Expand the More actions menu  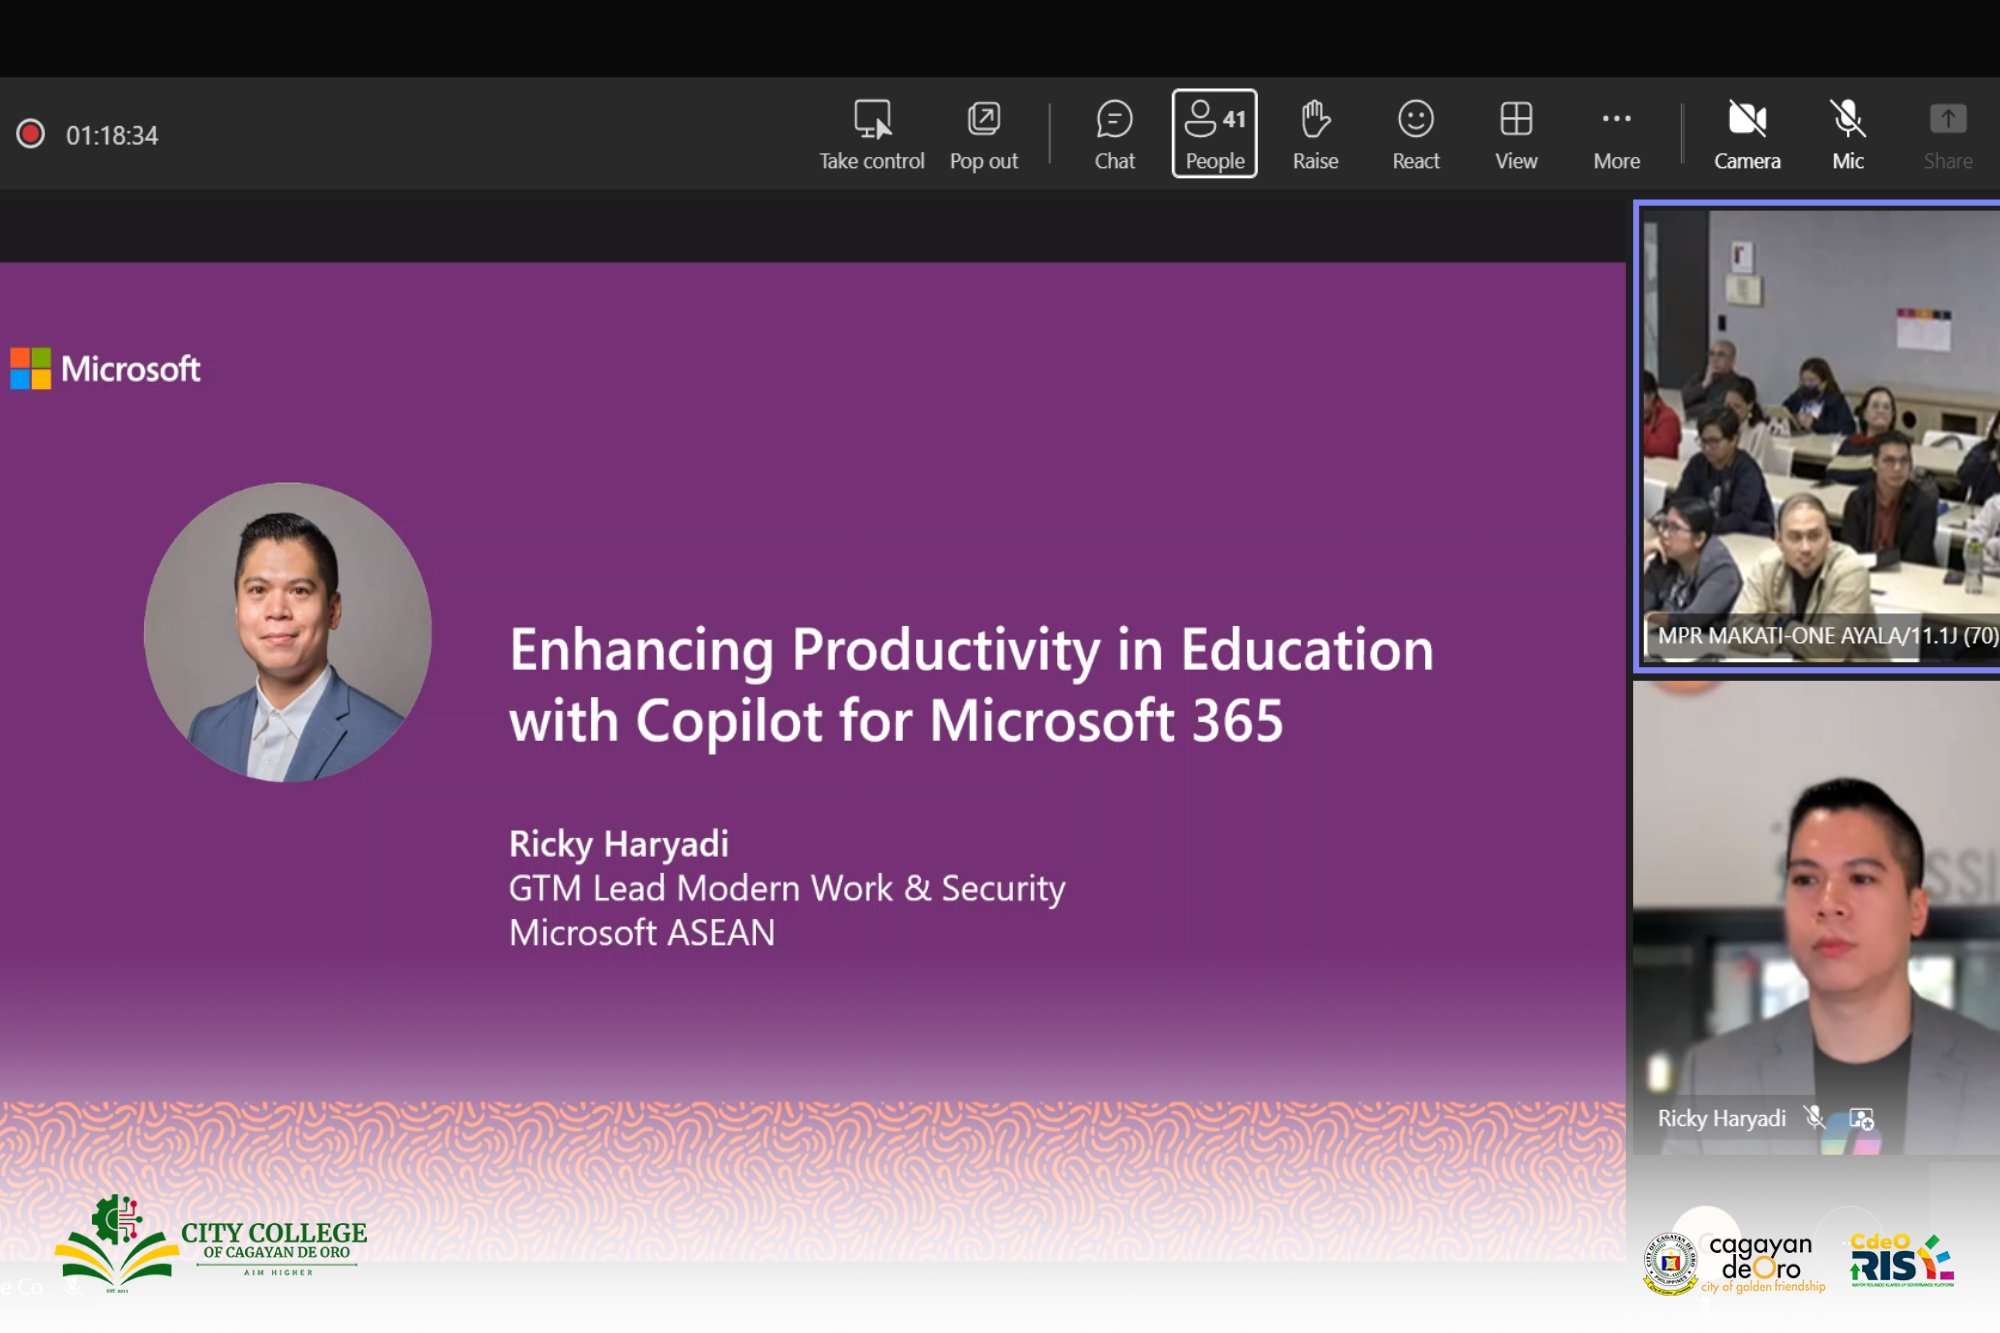click(x=1616, y=134)
